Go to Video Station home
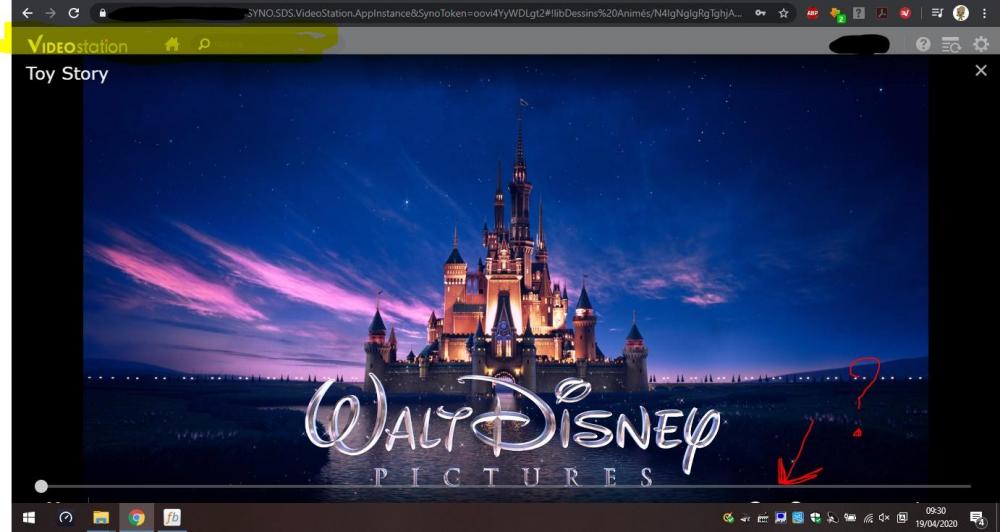 (x=172, y=45)
